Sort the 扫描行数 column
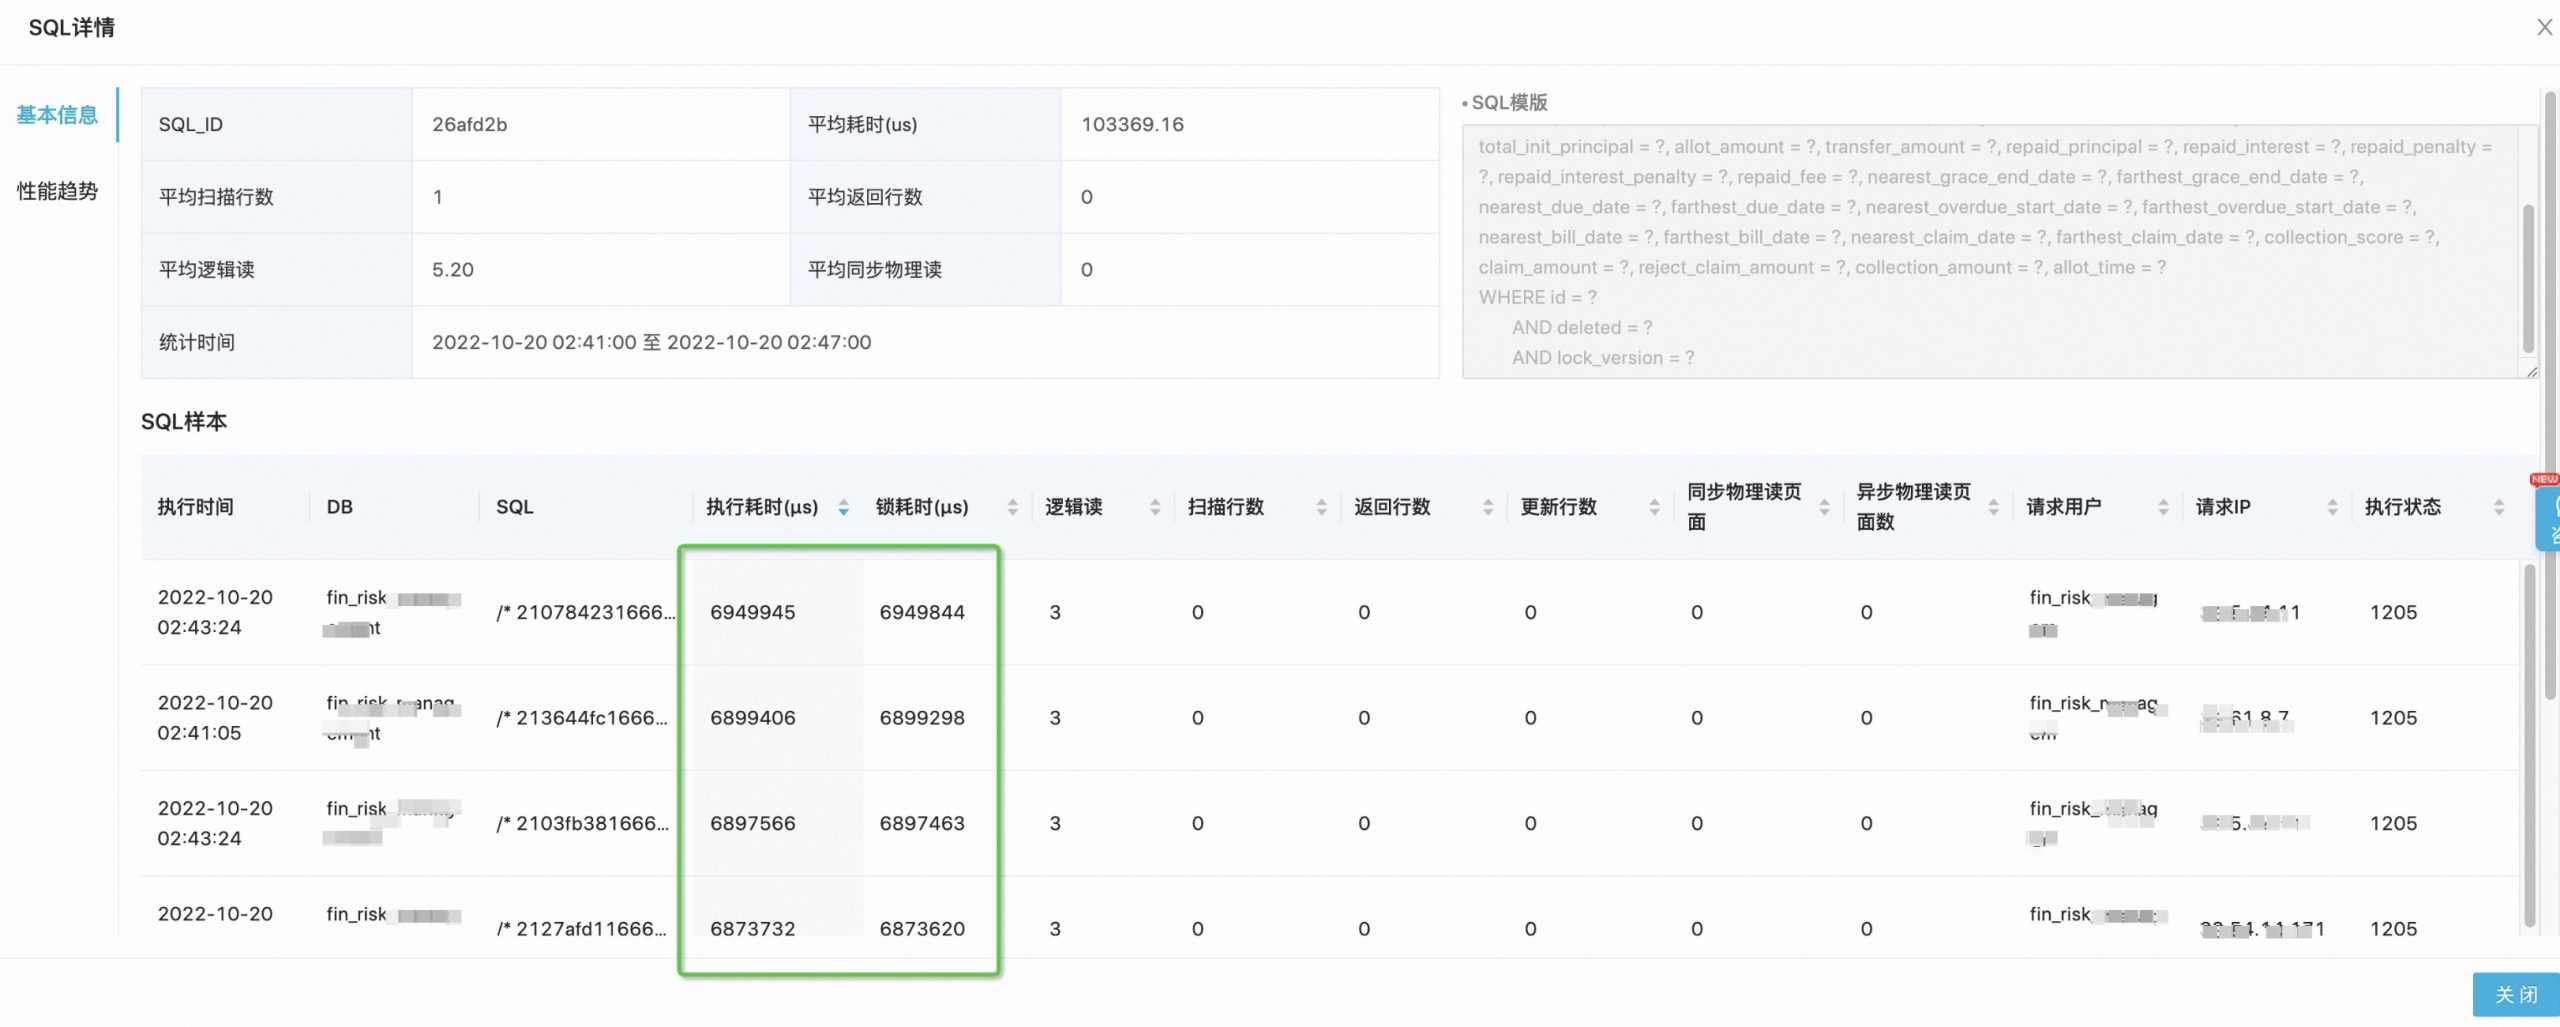Viewport: 2560px width, 1027px height. [1321, 507]
